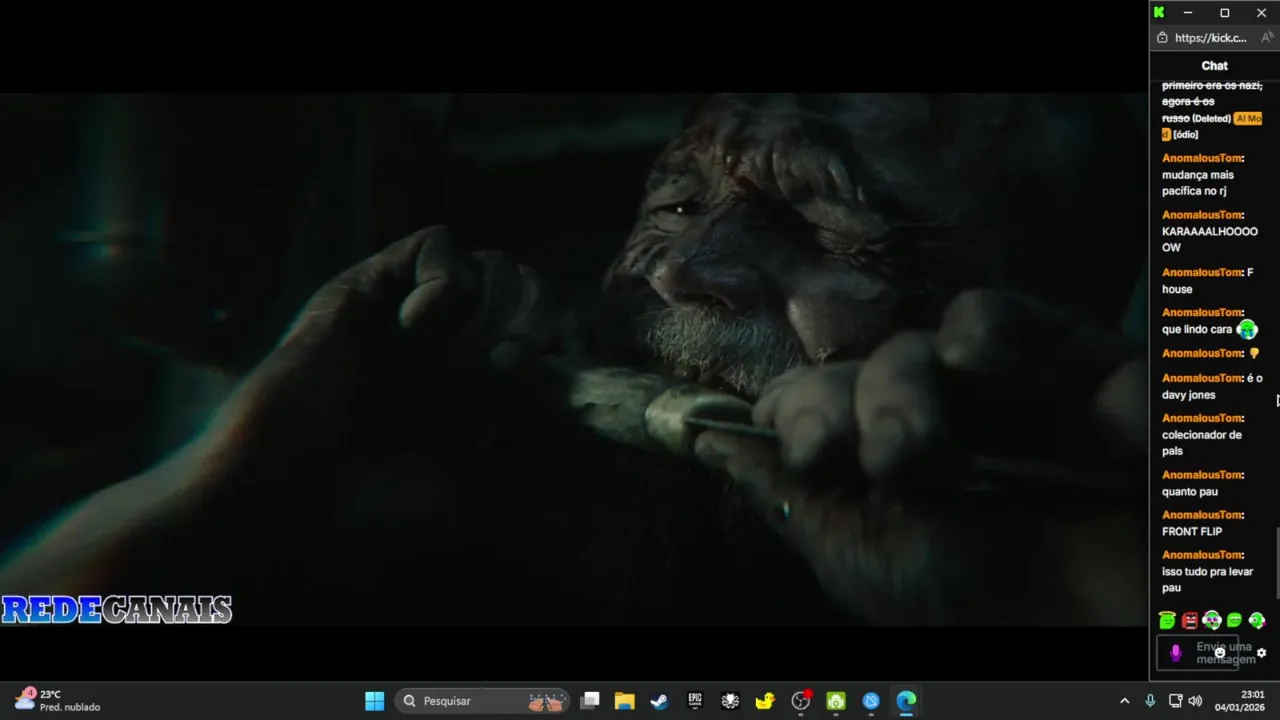Open File Explorer from the taskbar
This screenshot has height=720, width=1280.
point(625,701)
